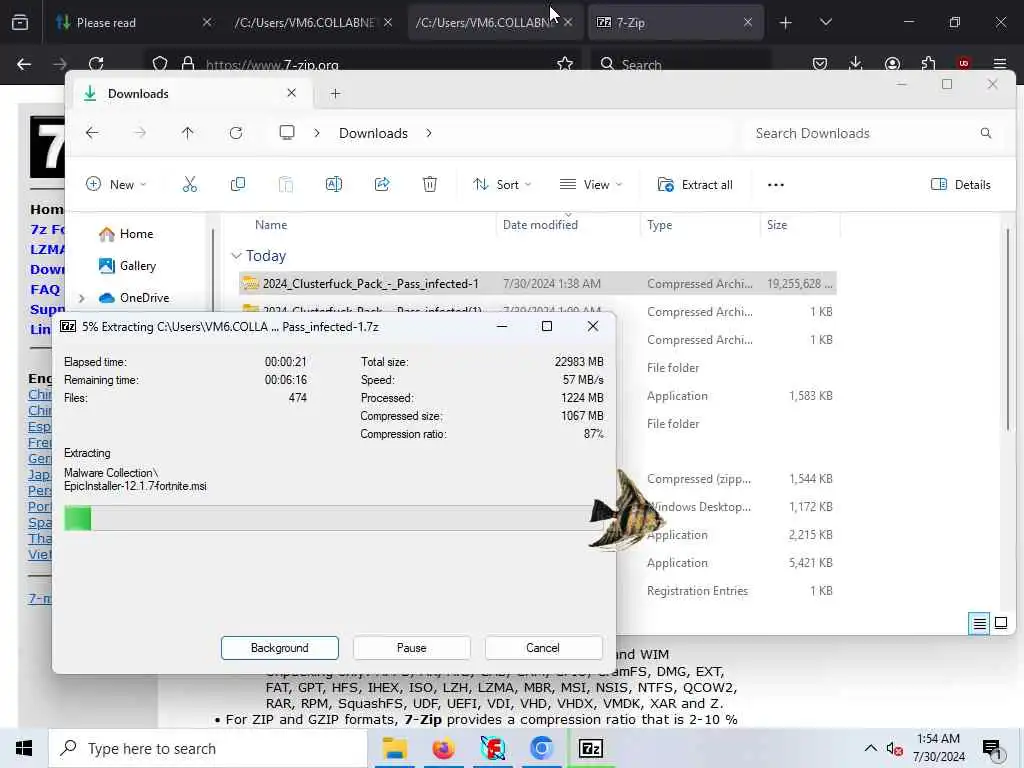Image resolution: width=1024 pixels, height=768 pixels.
Task: Click the Windows taskbar search box
Action: (208, 748)
